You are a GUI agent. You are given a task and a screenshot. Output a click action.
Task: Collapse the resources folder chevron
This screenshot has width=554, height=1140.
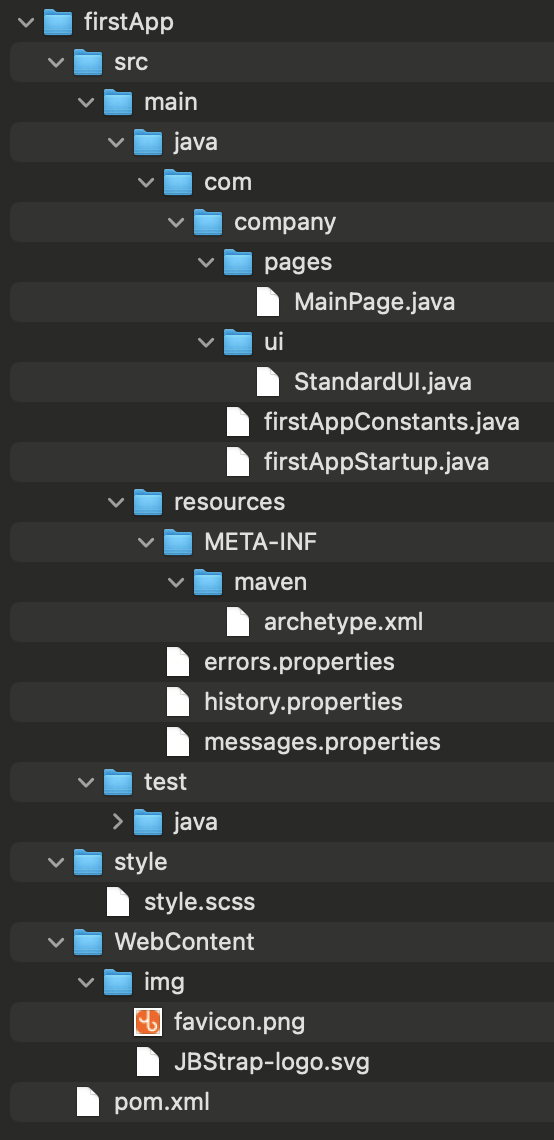[x=116, y=502]
